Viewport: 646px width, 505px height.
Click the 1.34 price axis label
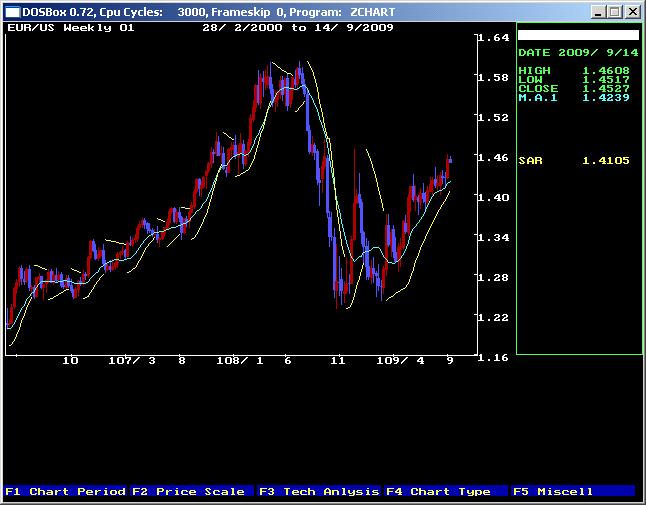(494, 237)
